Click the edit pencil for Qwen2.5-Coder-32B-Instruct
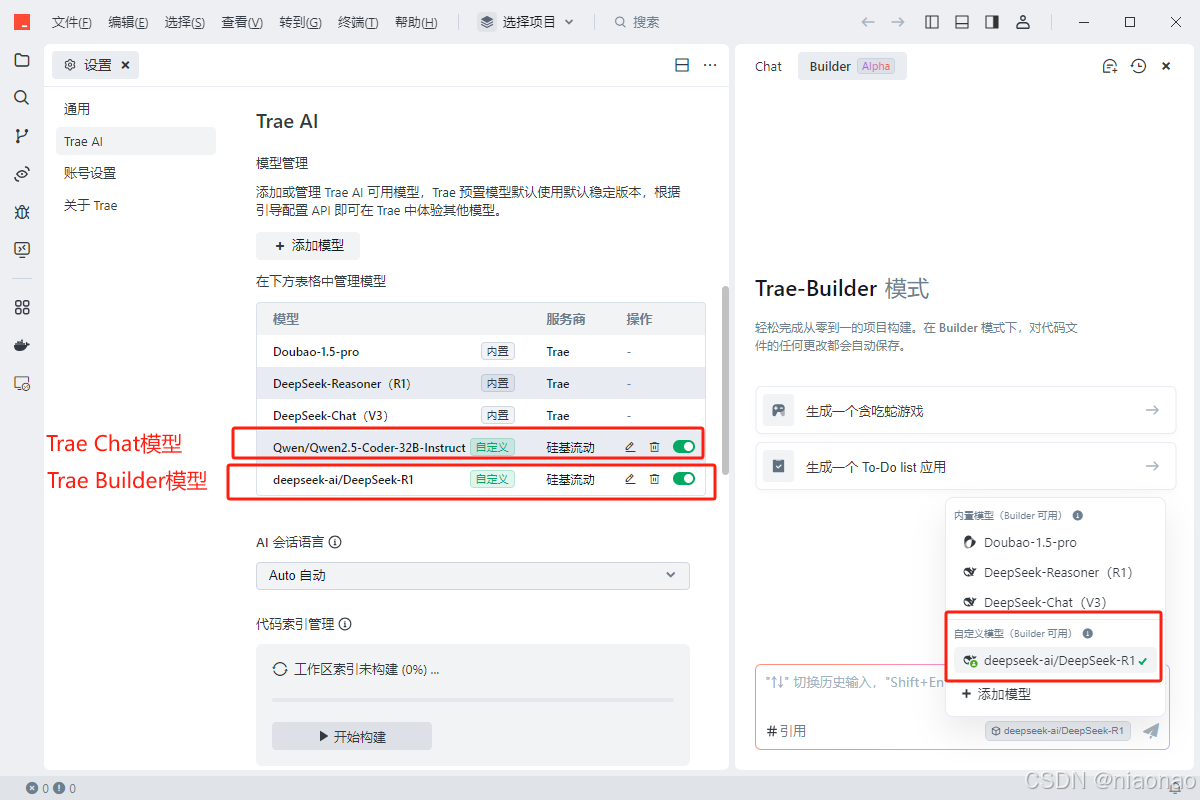Viewport: 1200px width, 800px height. (630, 447)
